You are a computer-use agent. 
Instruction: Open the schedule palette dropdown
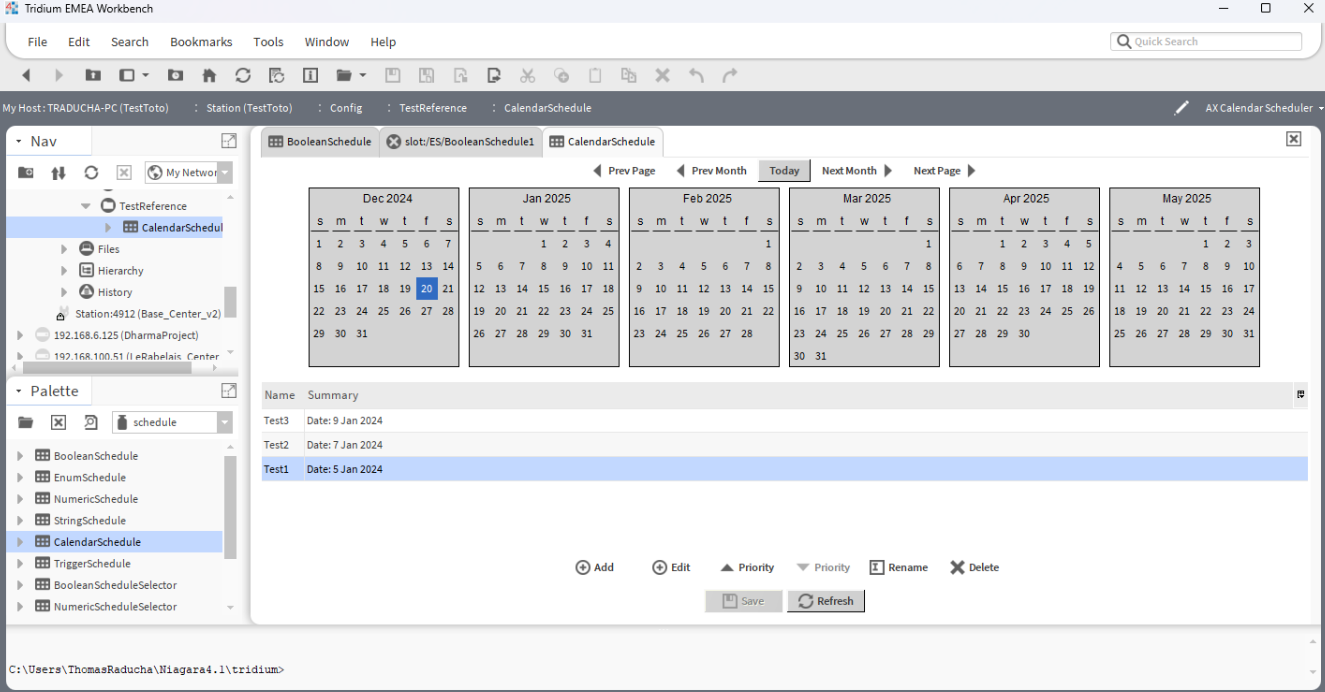pyautogui.click(x=224, y=422)
